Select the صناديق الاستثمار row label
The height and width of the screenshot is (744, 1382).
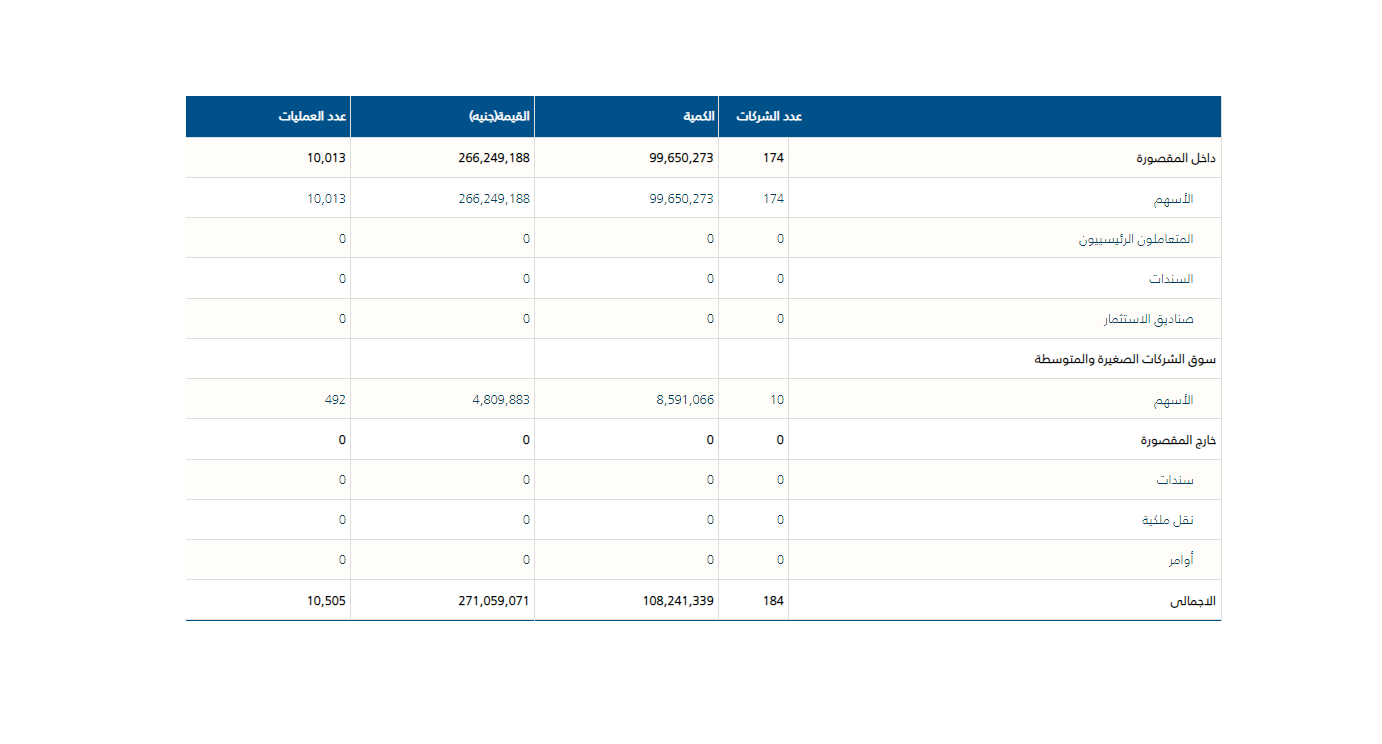[1147, 319]
